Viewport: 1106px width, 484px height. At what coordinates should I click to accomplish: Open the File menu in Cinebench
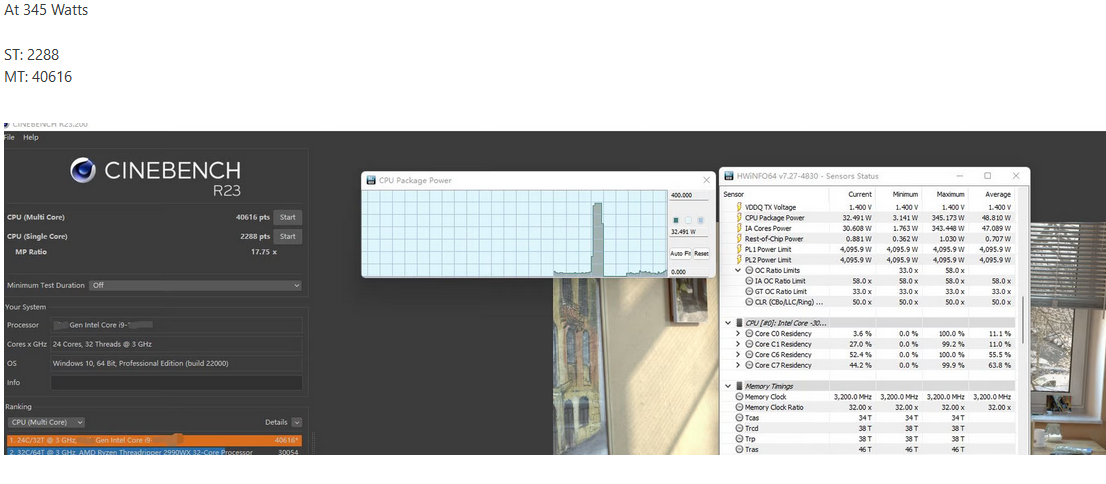coord(9,138)
